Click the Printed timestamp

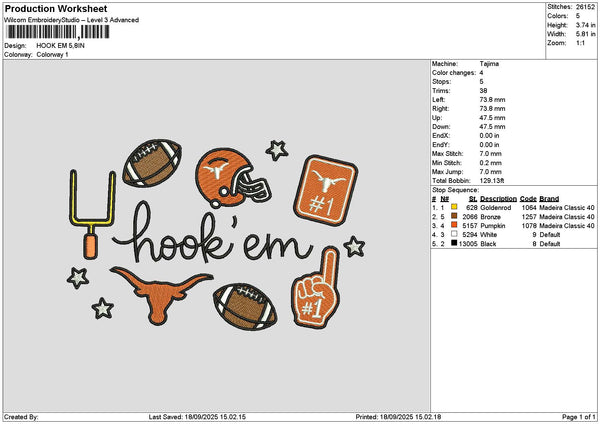point(398,417)
